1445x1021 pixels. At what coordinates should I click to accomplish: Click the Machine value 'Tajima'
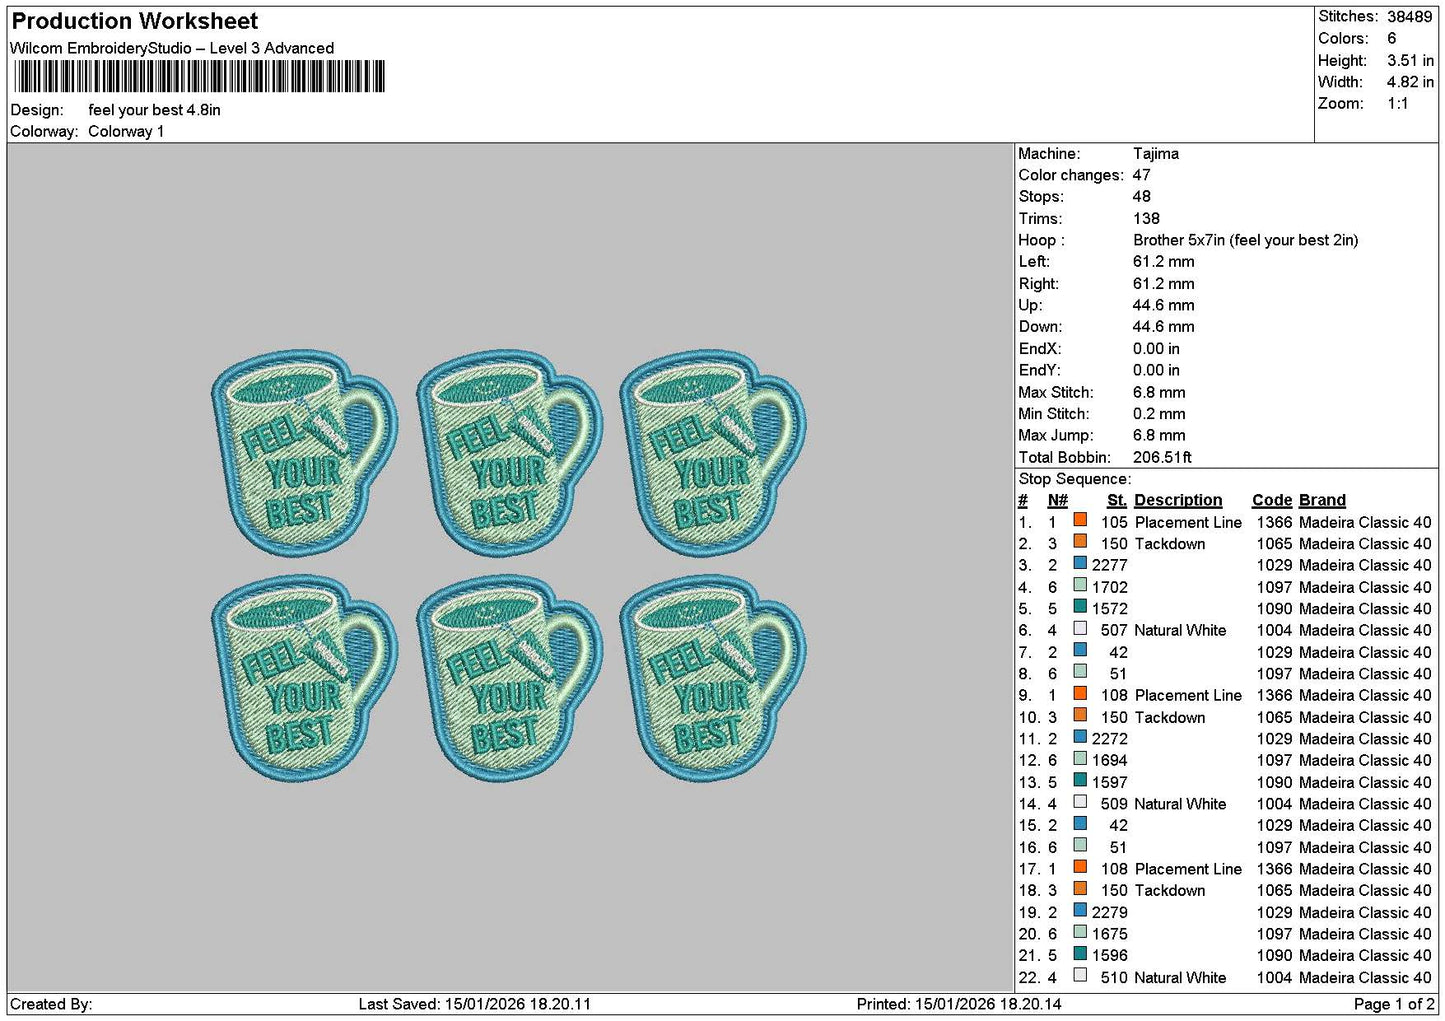(x=1156, y=154)
